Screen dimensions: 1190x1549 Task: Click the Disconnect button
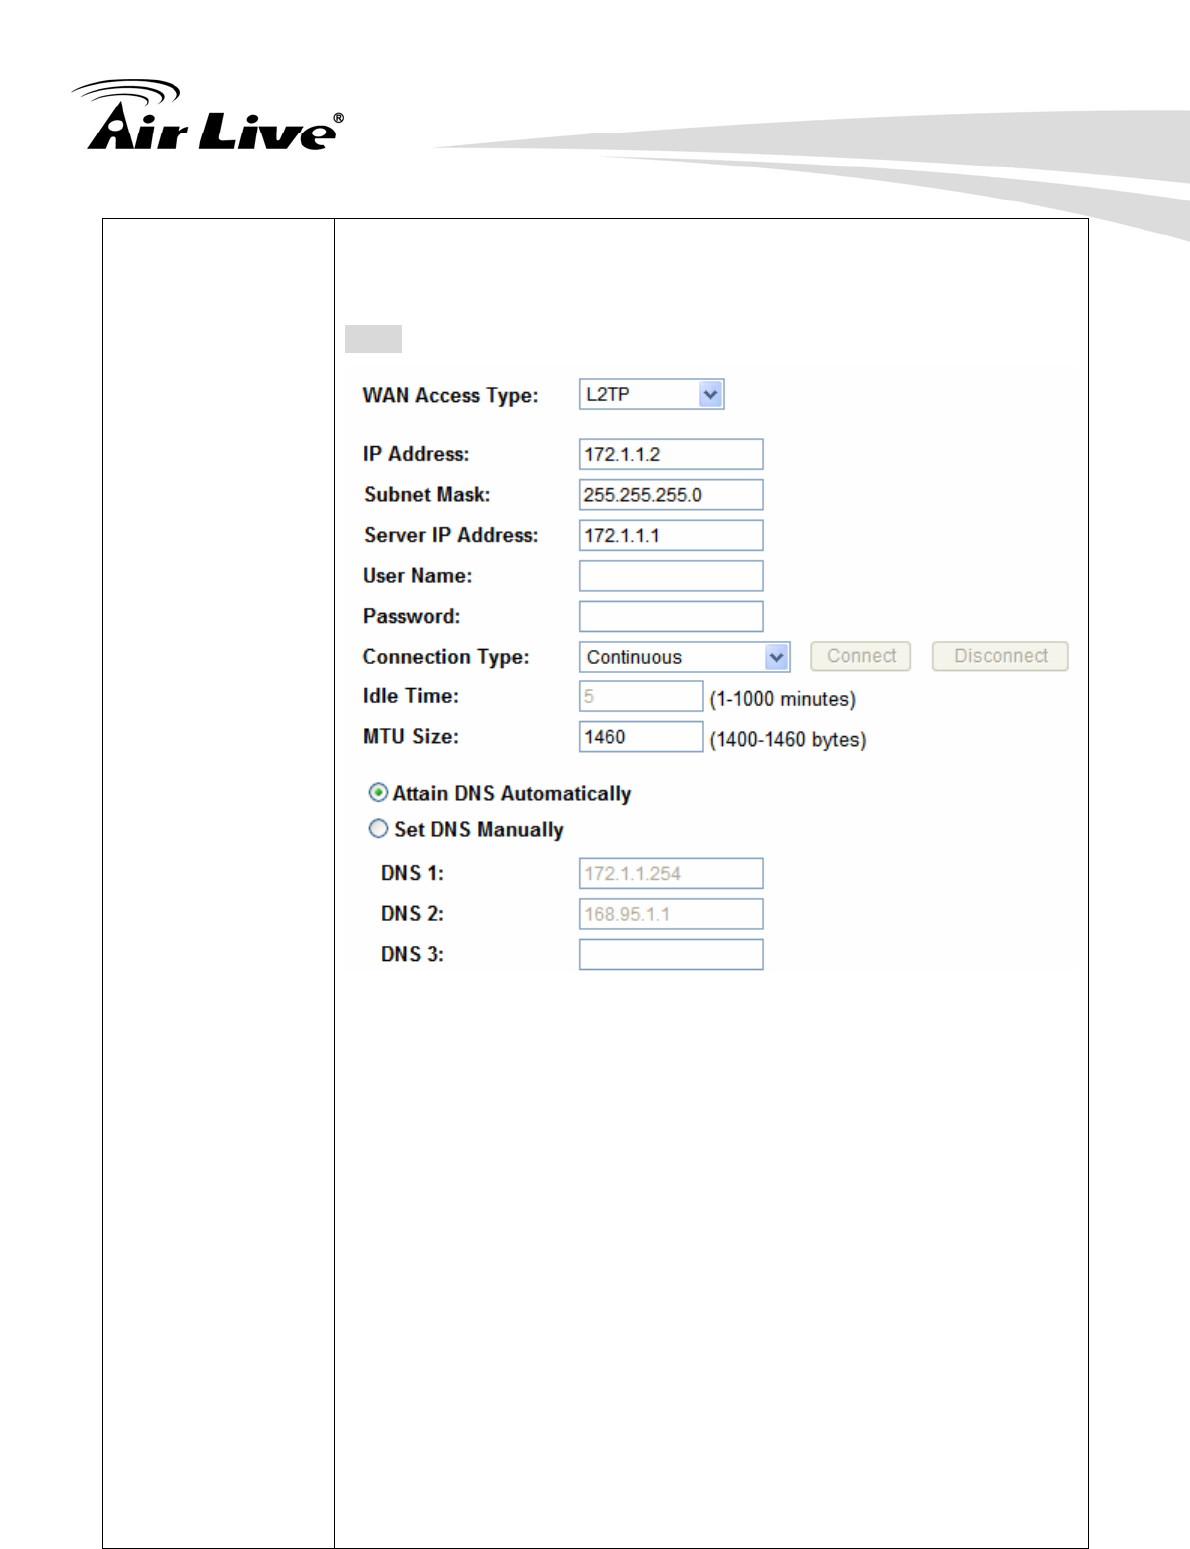(x=1000, y=656)
